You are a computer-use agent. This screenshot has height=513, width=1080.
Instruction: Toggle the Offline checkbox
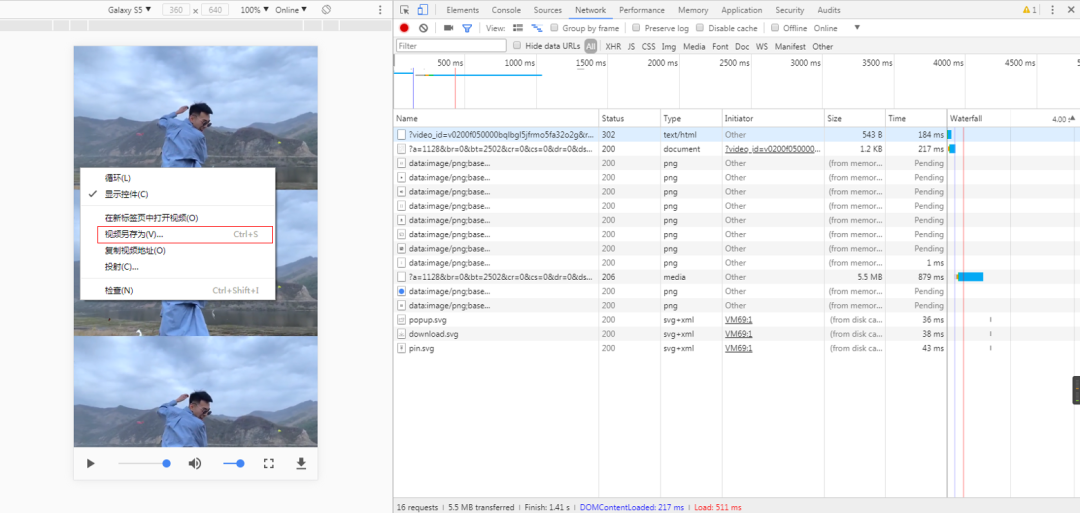click(775, 28)
